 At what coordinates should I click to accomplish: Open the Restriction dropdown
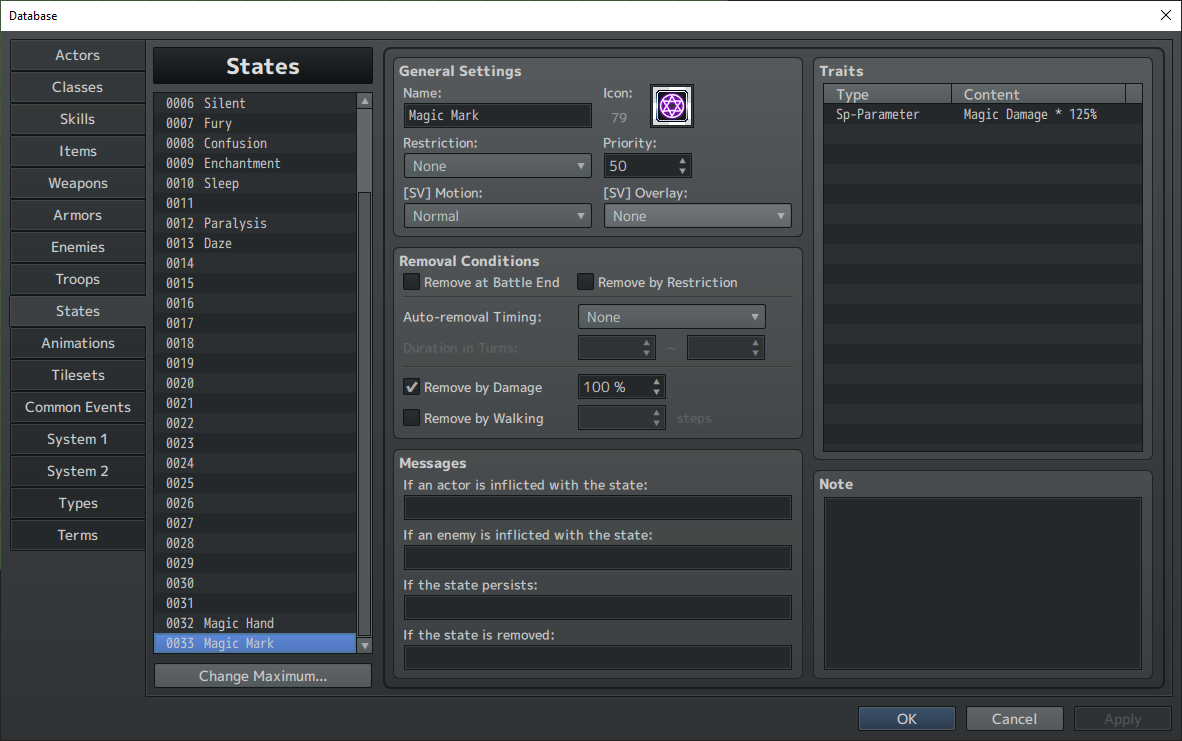tap(498, 166)
